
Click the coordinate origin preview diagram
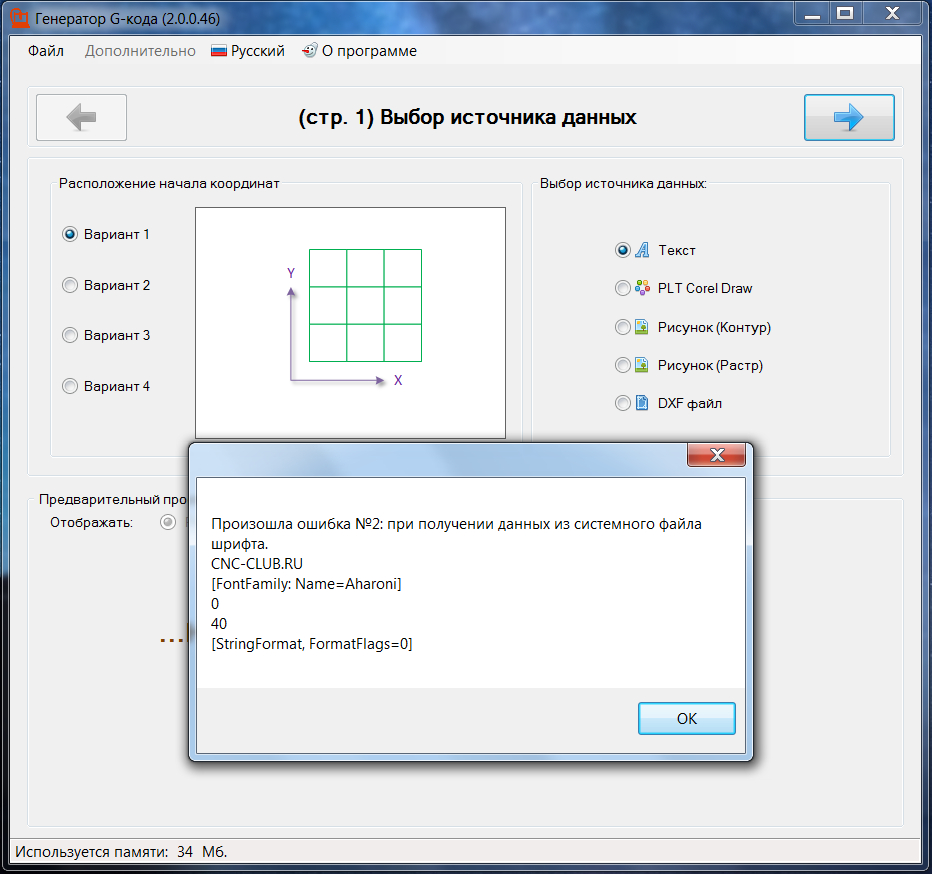(351, 323)
